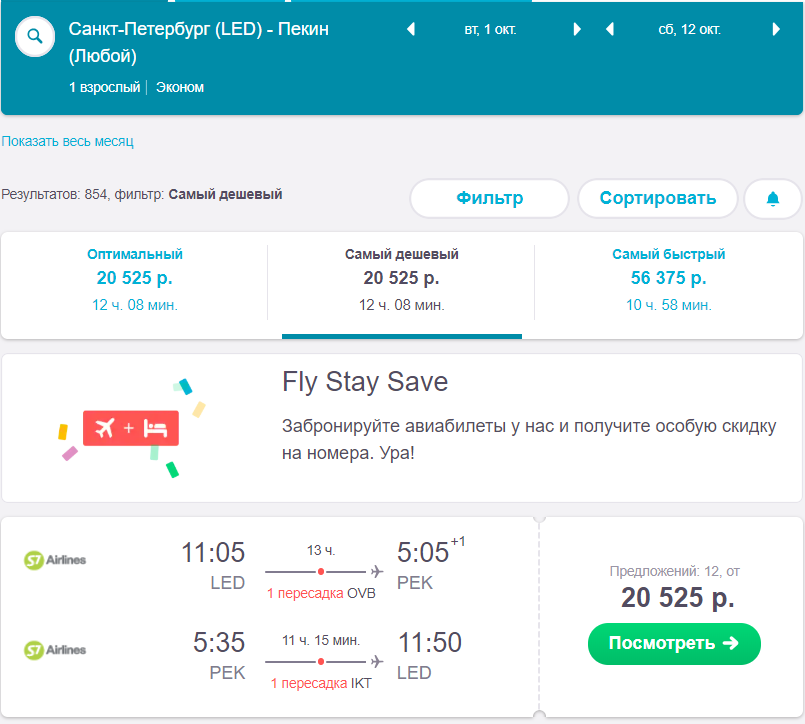Click the 1 пересадка OVB stop info
Viewport: 805px width, 724px height.
320,593
